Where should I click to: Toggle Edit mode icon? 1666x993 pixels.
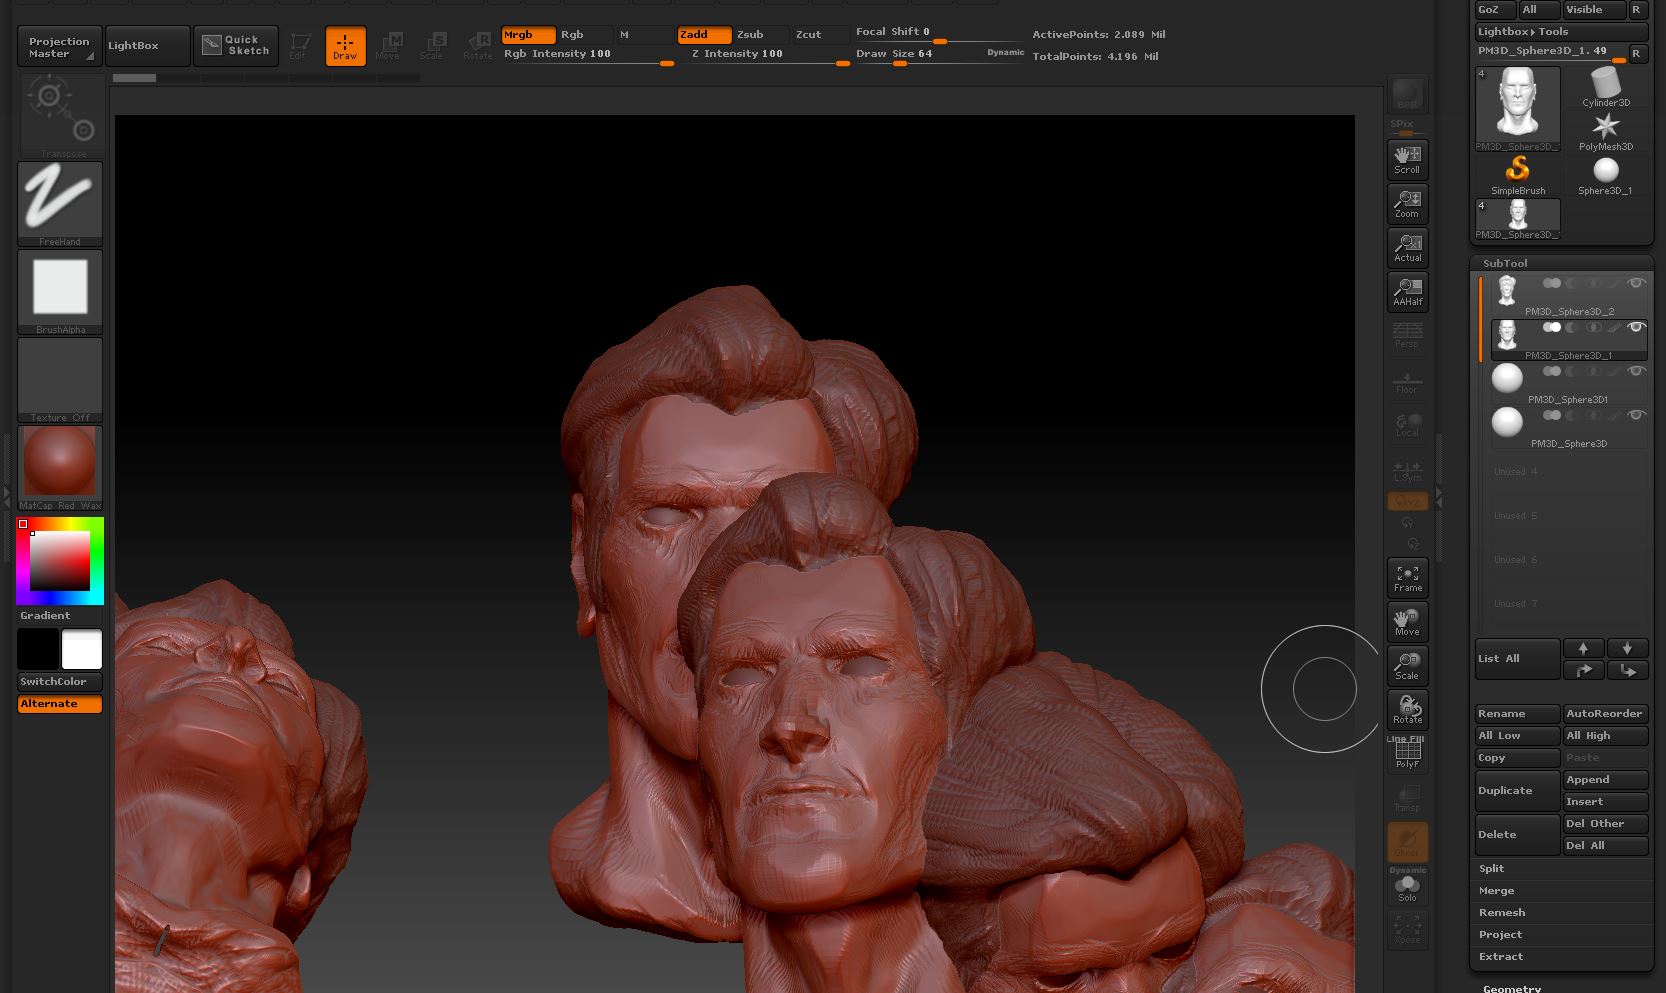pyautogui.click(x=299, y=46)
